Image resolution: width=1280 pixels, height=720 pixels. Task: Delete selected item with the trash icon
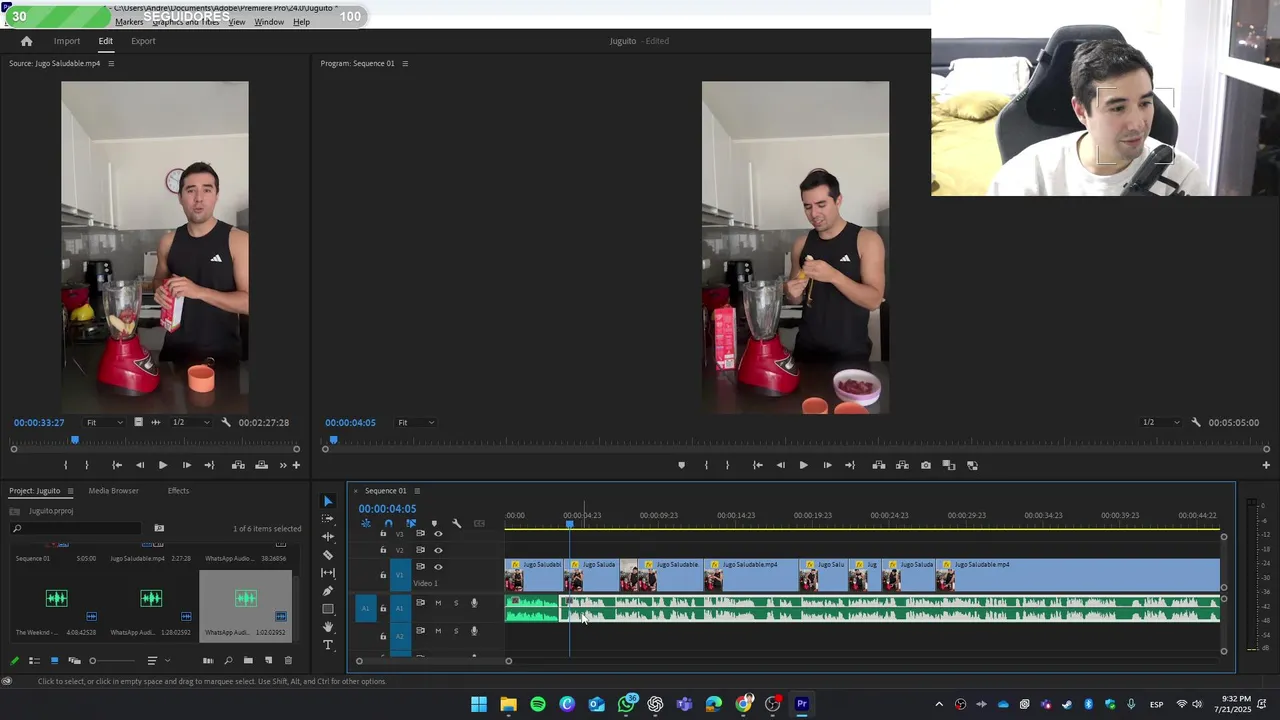[288, 660]
